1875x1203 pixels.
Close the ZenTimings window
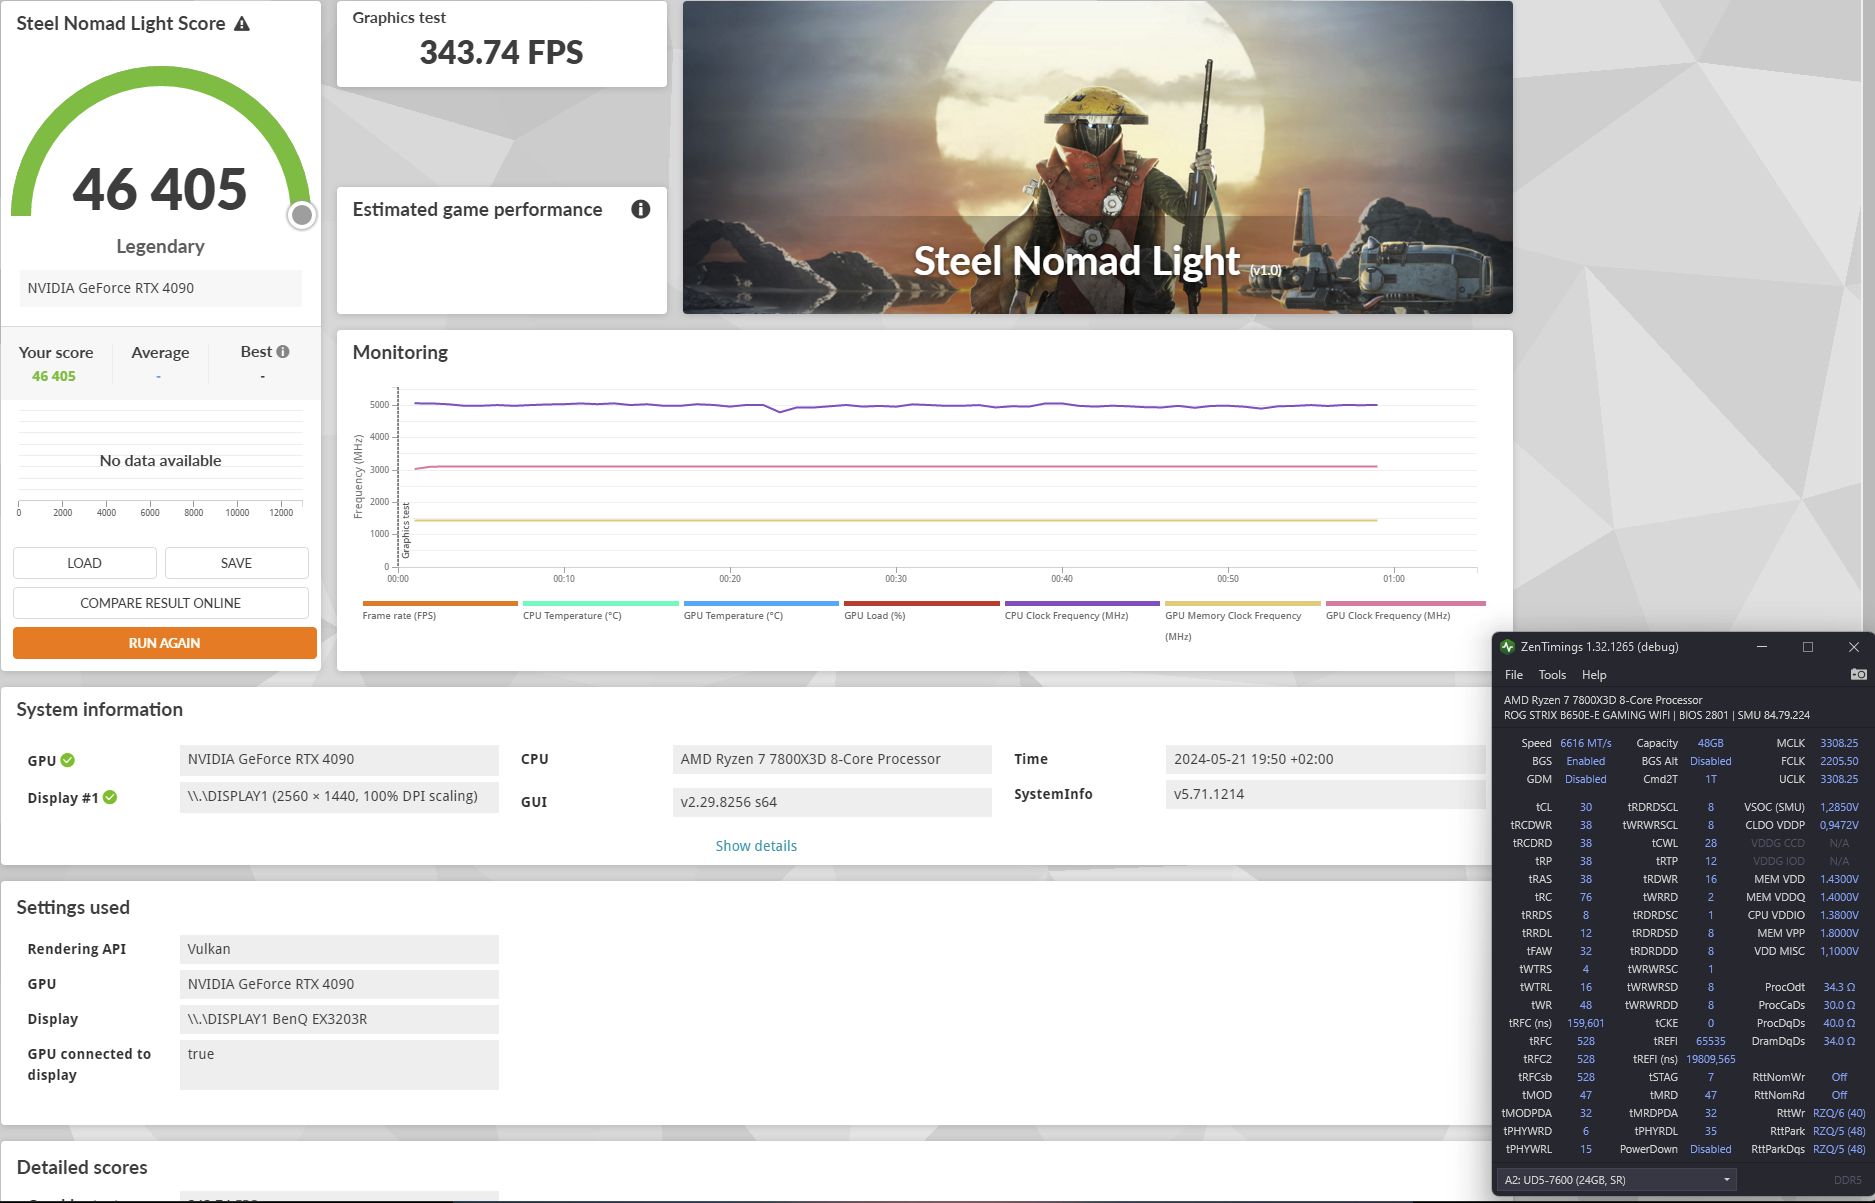tap(1853, 647)
